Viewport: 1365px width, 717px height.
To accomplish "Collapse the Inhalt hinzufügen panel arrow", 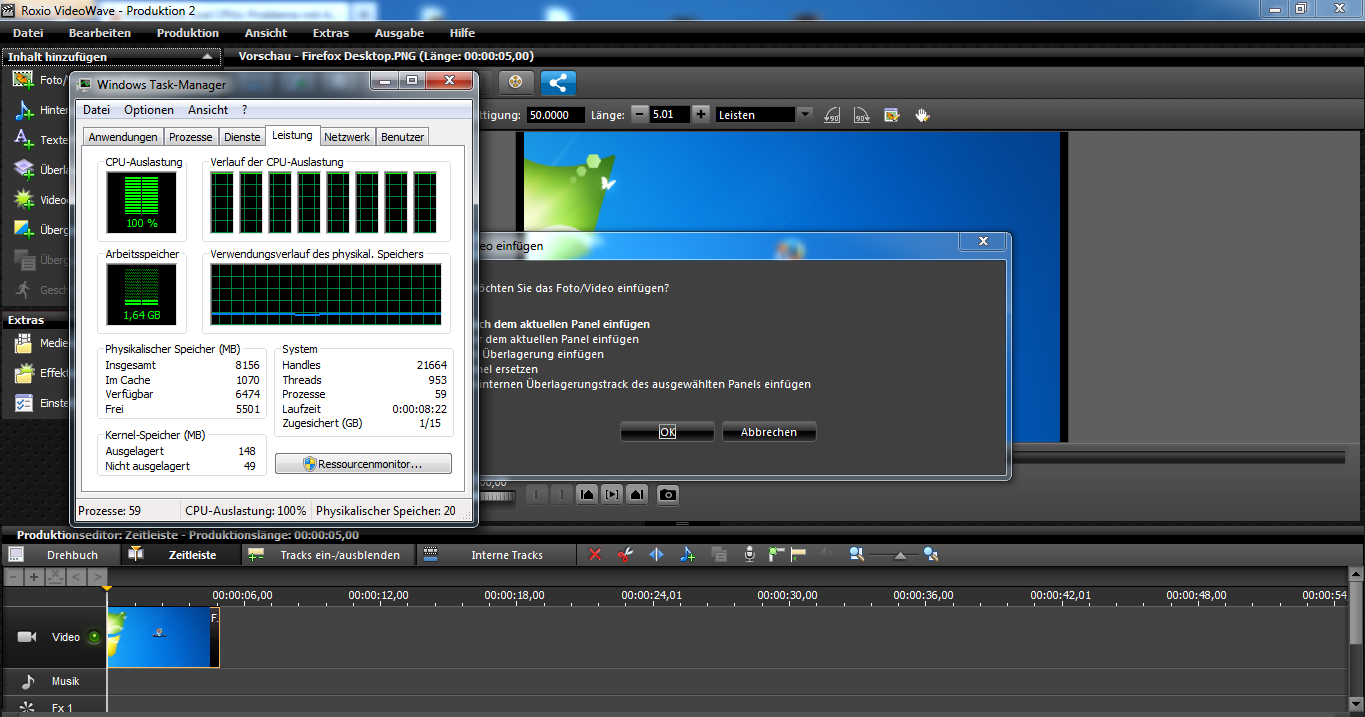I will point(206,57).
